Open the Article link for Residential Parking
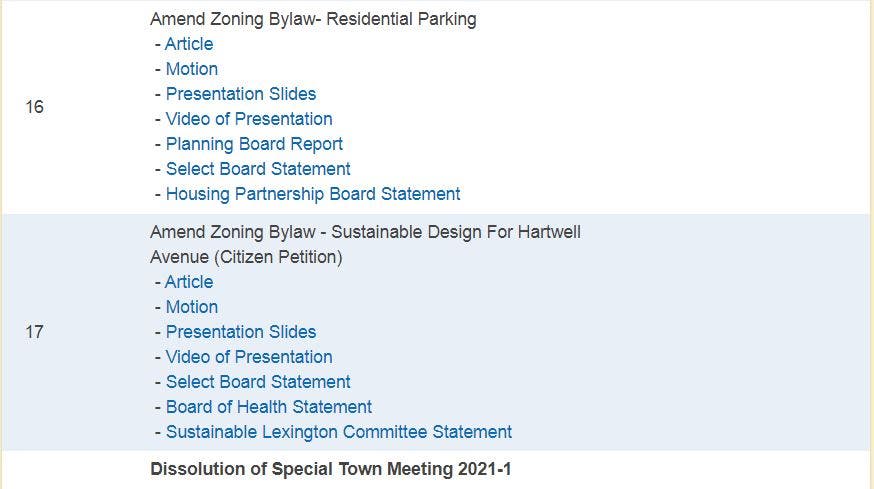This screenshot has width=874, height=489. (189, 44)
